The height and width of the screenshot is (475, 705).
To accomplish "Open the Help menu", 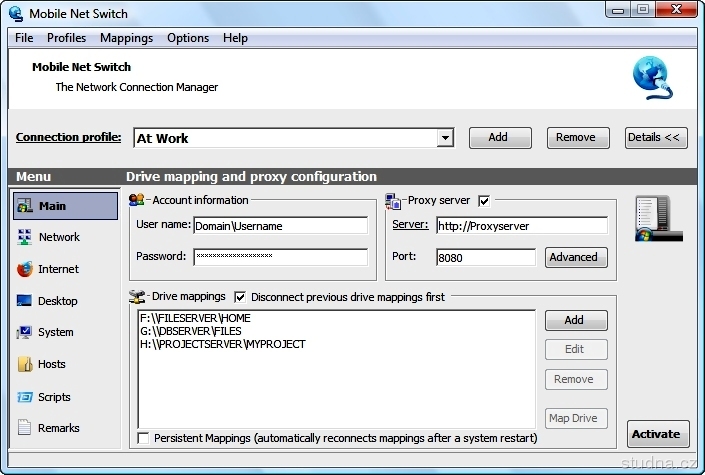I will click(235, 38).
